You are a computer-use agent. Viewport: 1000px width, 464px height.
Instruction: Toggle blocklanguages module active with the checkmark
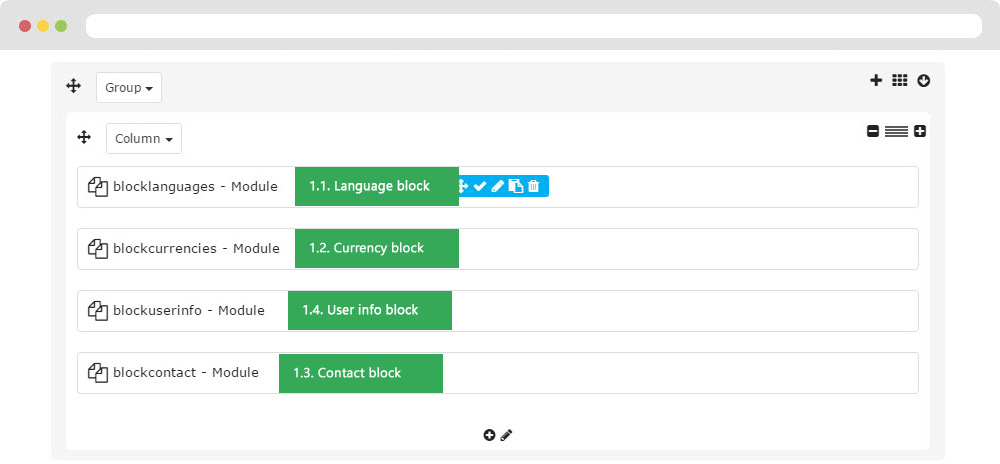pyautogui.click(x=480, y=186)
